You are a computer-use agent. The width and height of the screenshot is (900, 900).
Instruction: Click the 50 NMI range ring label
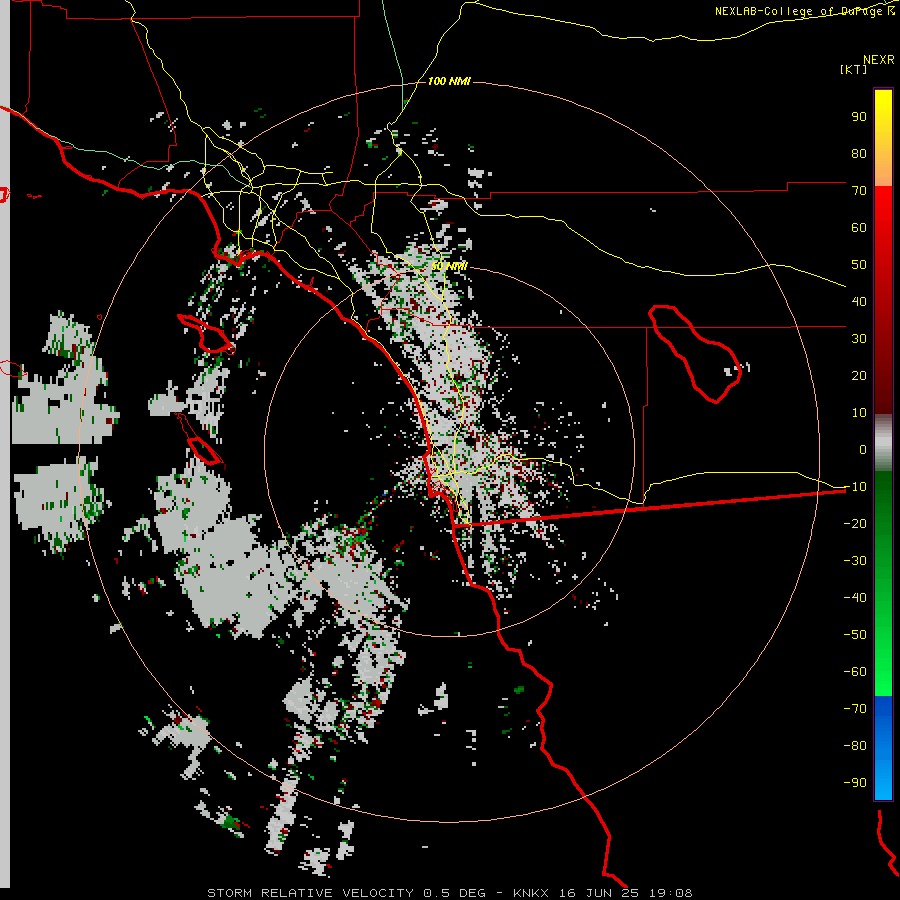point(449,266)
